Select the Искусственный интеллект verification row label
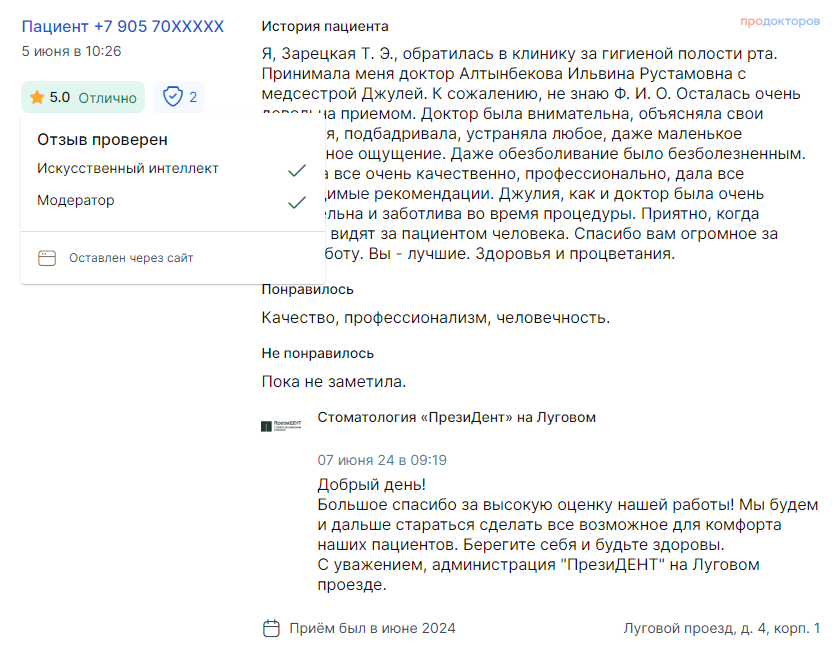Screen dimensions: 839x650 (128, 169)
